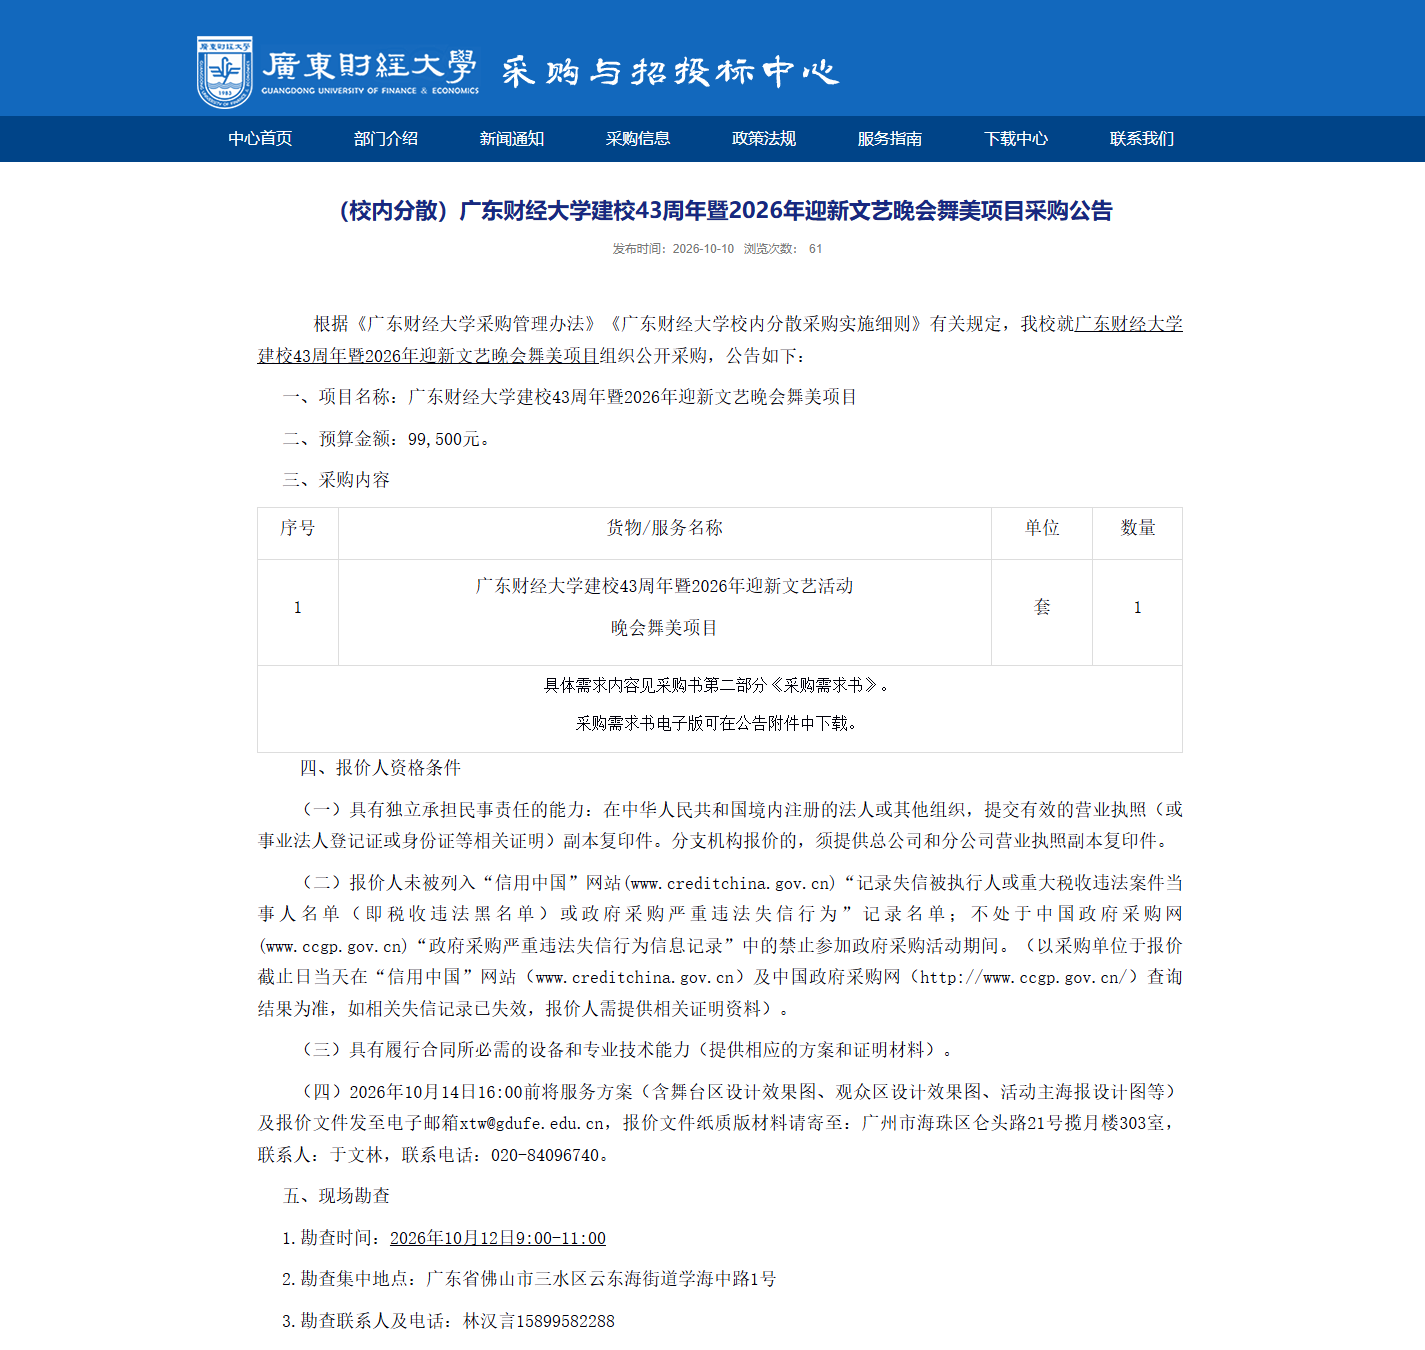Image resolution: width=1425 pixels, height=1350 pixels.
Task: Click the underlined project name in first paragraph
Action: coord(720,340)
